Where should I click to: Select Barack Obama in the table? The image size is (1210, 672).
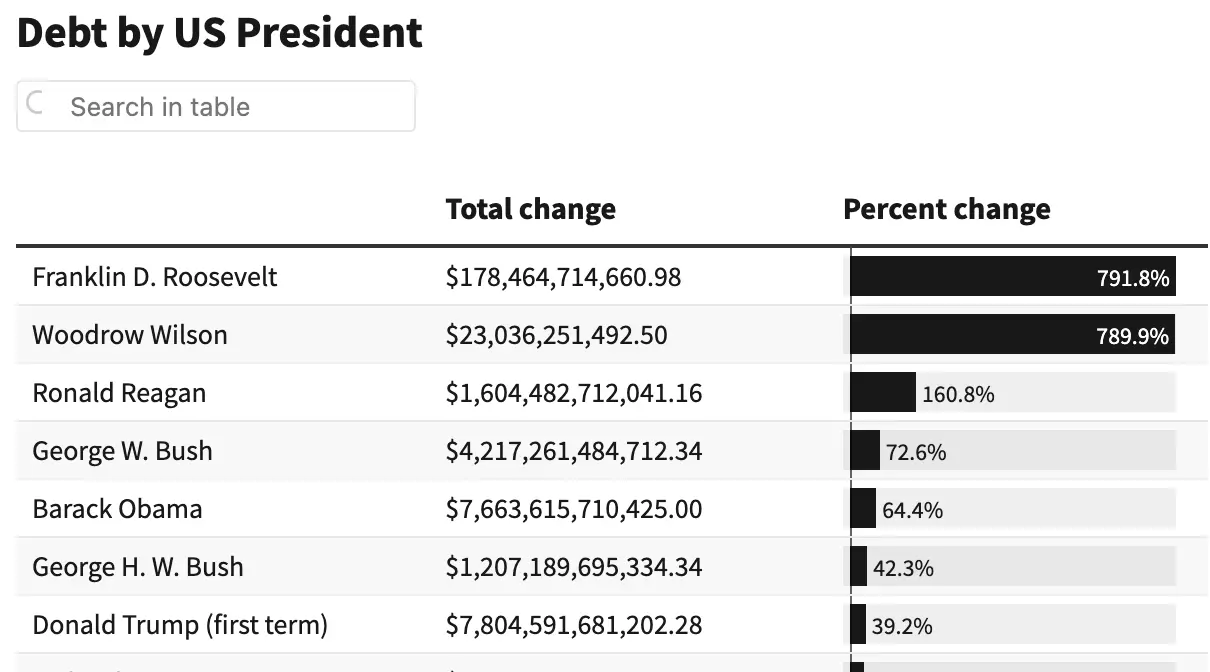click(x=117, y=509)
